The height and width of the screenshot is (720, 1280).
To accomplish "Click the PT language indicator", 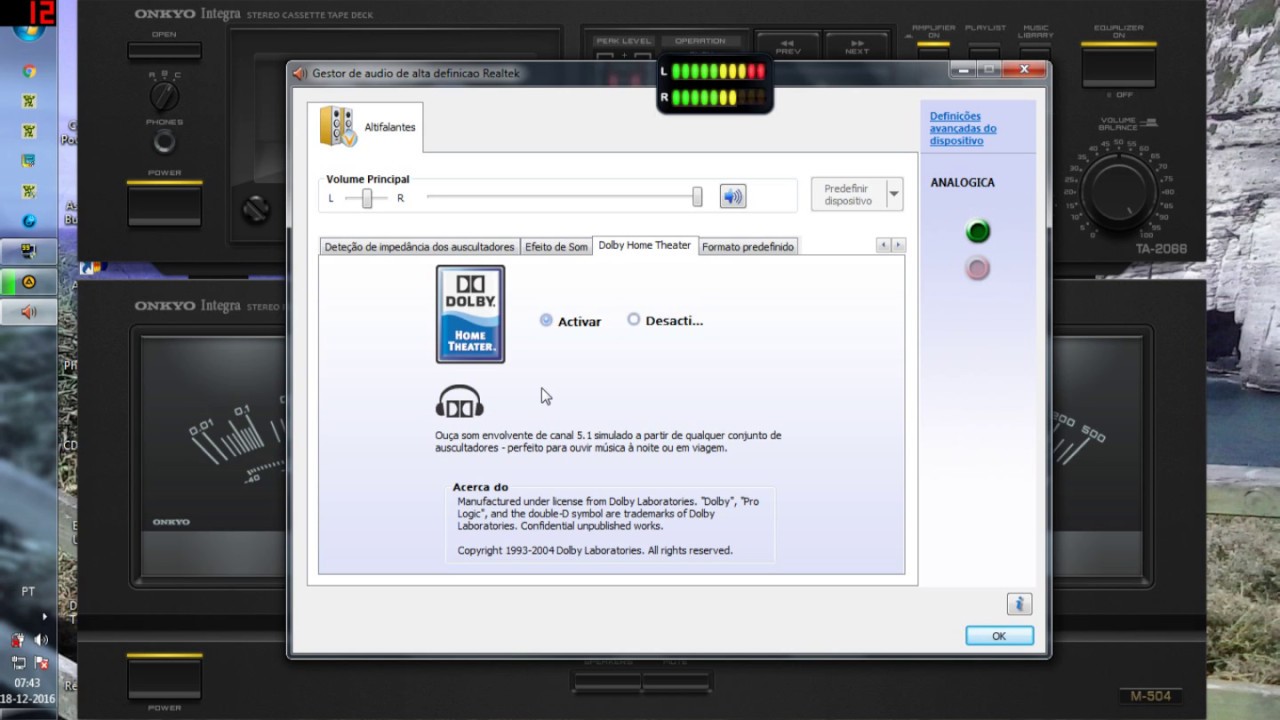I will pyautogui.click(x=28, y=592).
